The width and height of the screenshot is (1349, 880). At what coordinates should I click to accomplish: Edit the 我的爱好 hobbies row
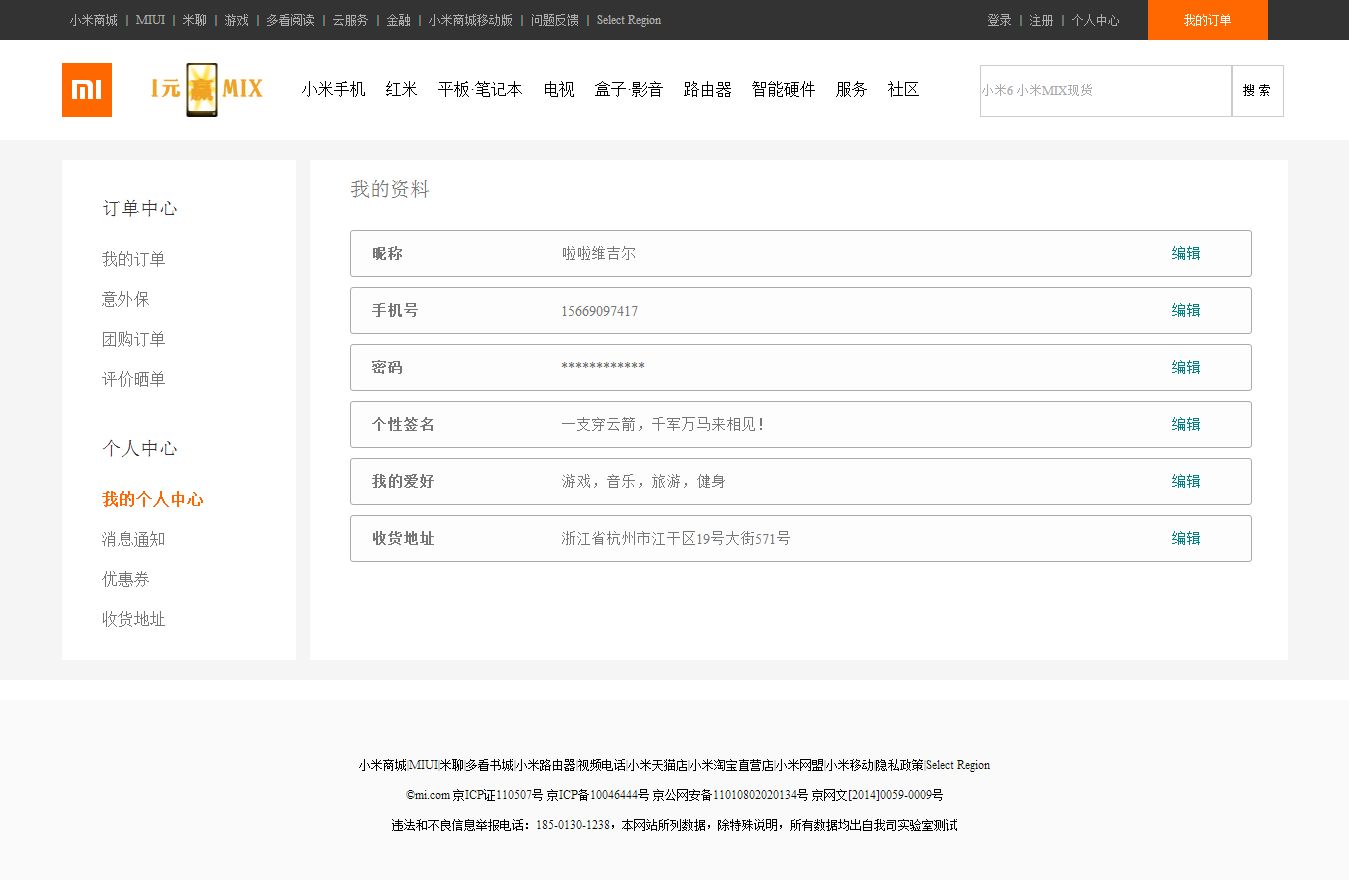coord(1186,482)
